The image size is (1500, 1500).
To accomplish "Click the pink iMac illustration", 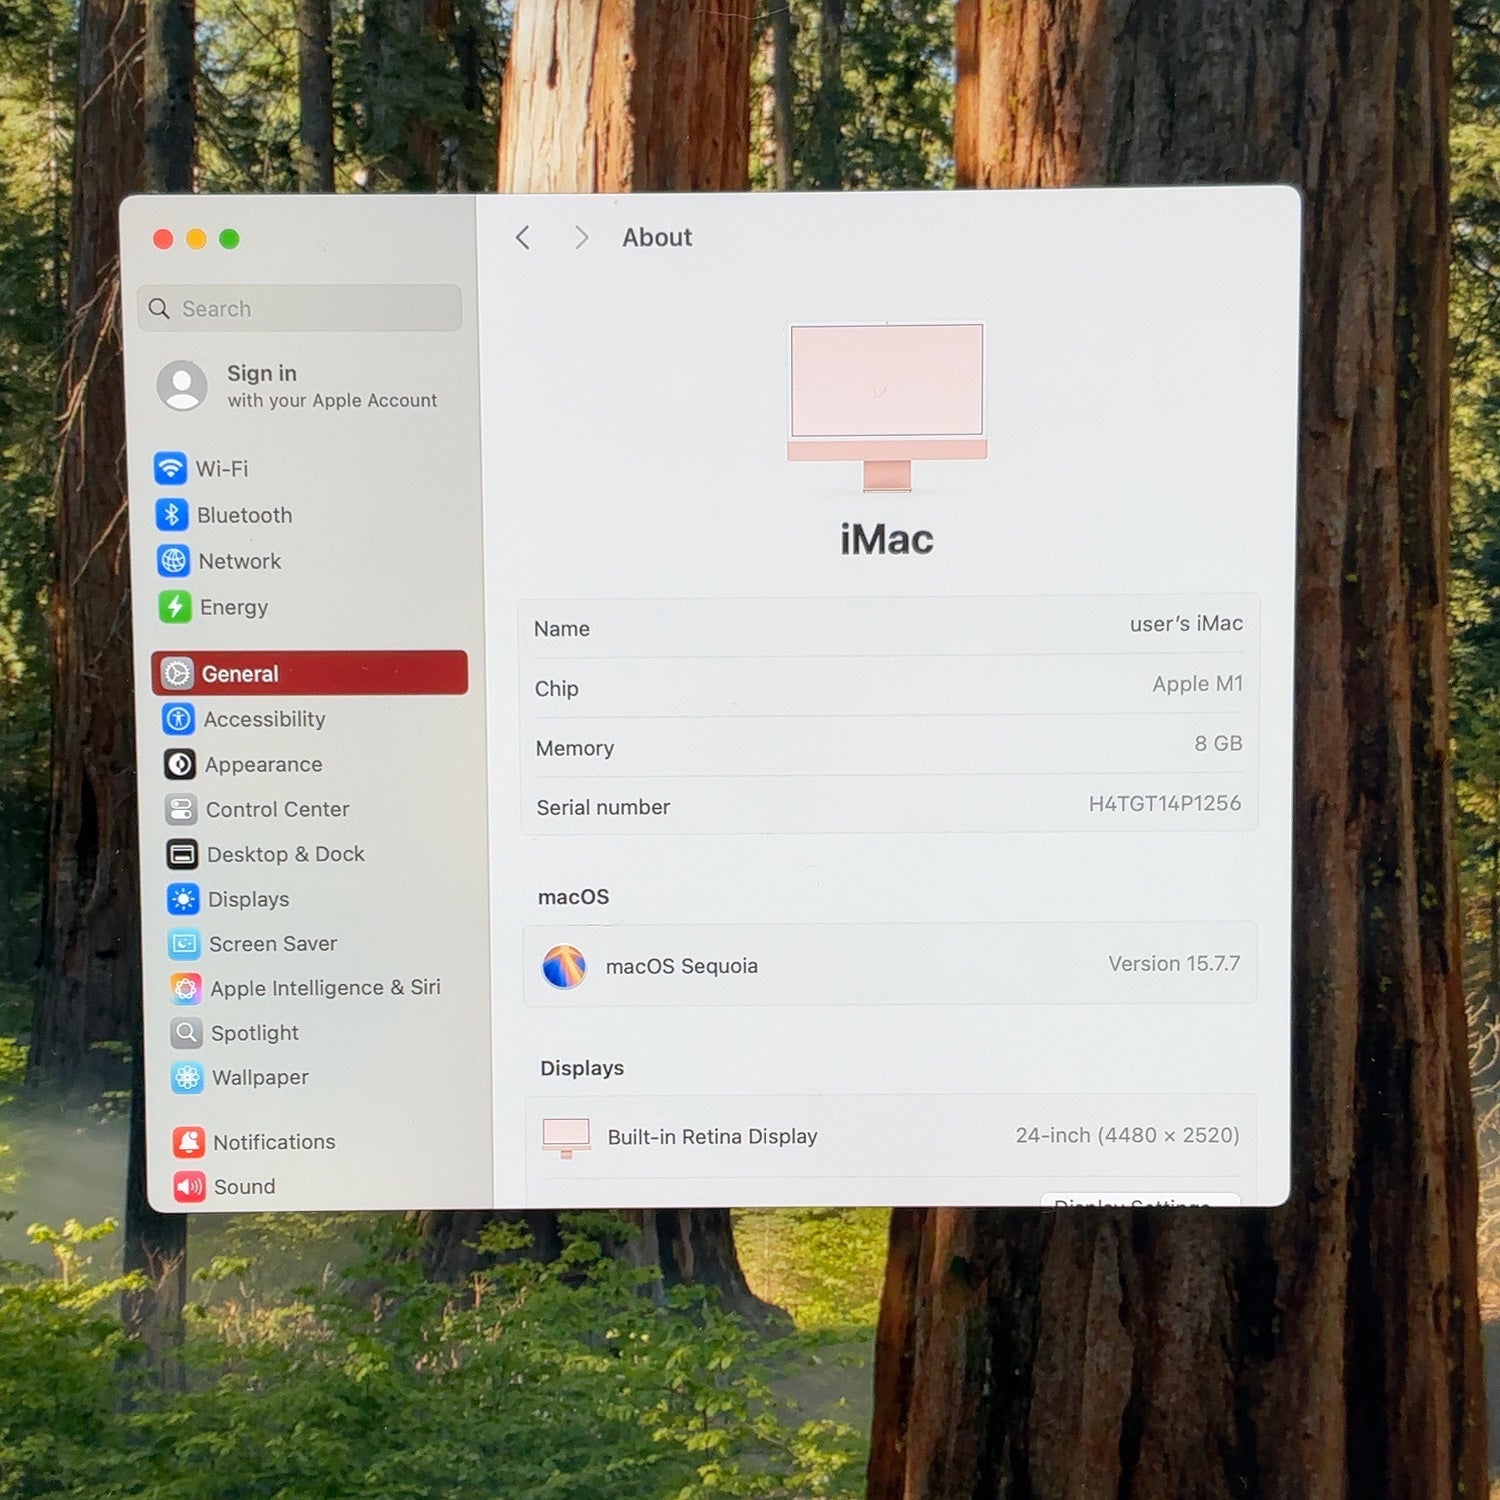I will click(x=887, y=407).
